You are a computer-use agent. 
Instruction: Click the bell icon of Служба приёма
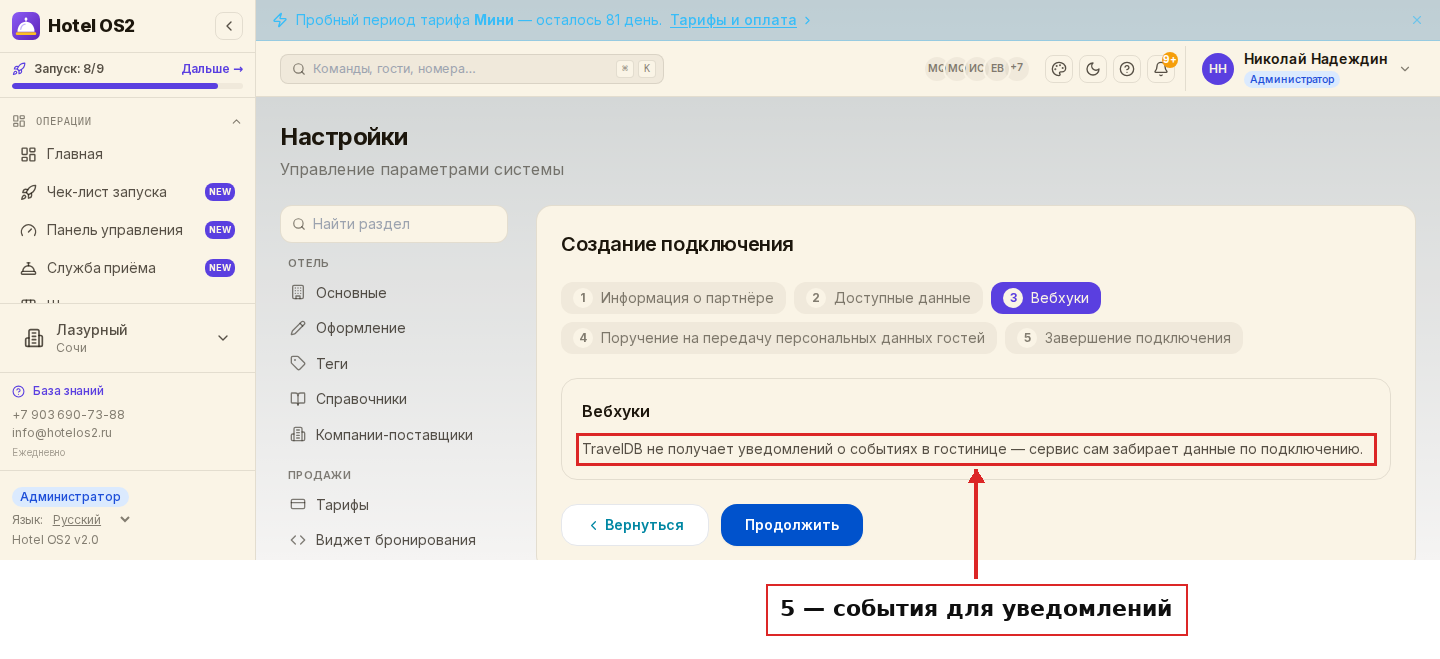point(28,268)
